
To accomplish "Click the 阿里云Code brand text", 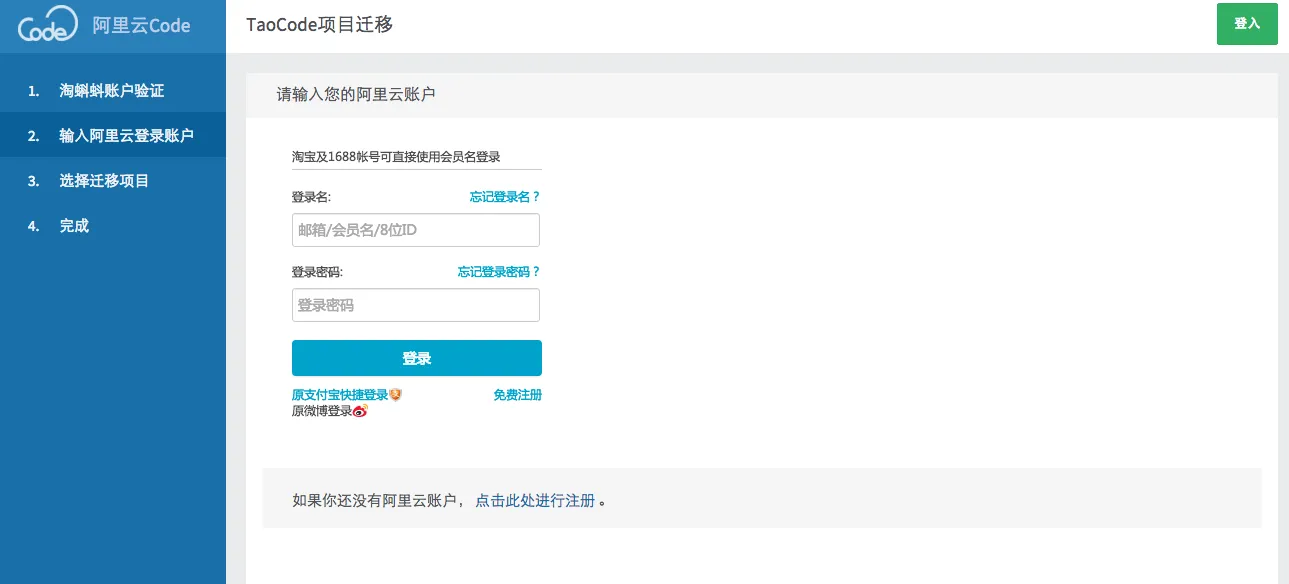I will (x=141, y=26).
